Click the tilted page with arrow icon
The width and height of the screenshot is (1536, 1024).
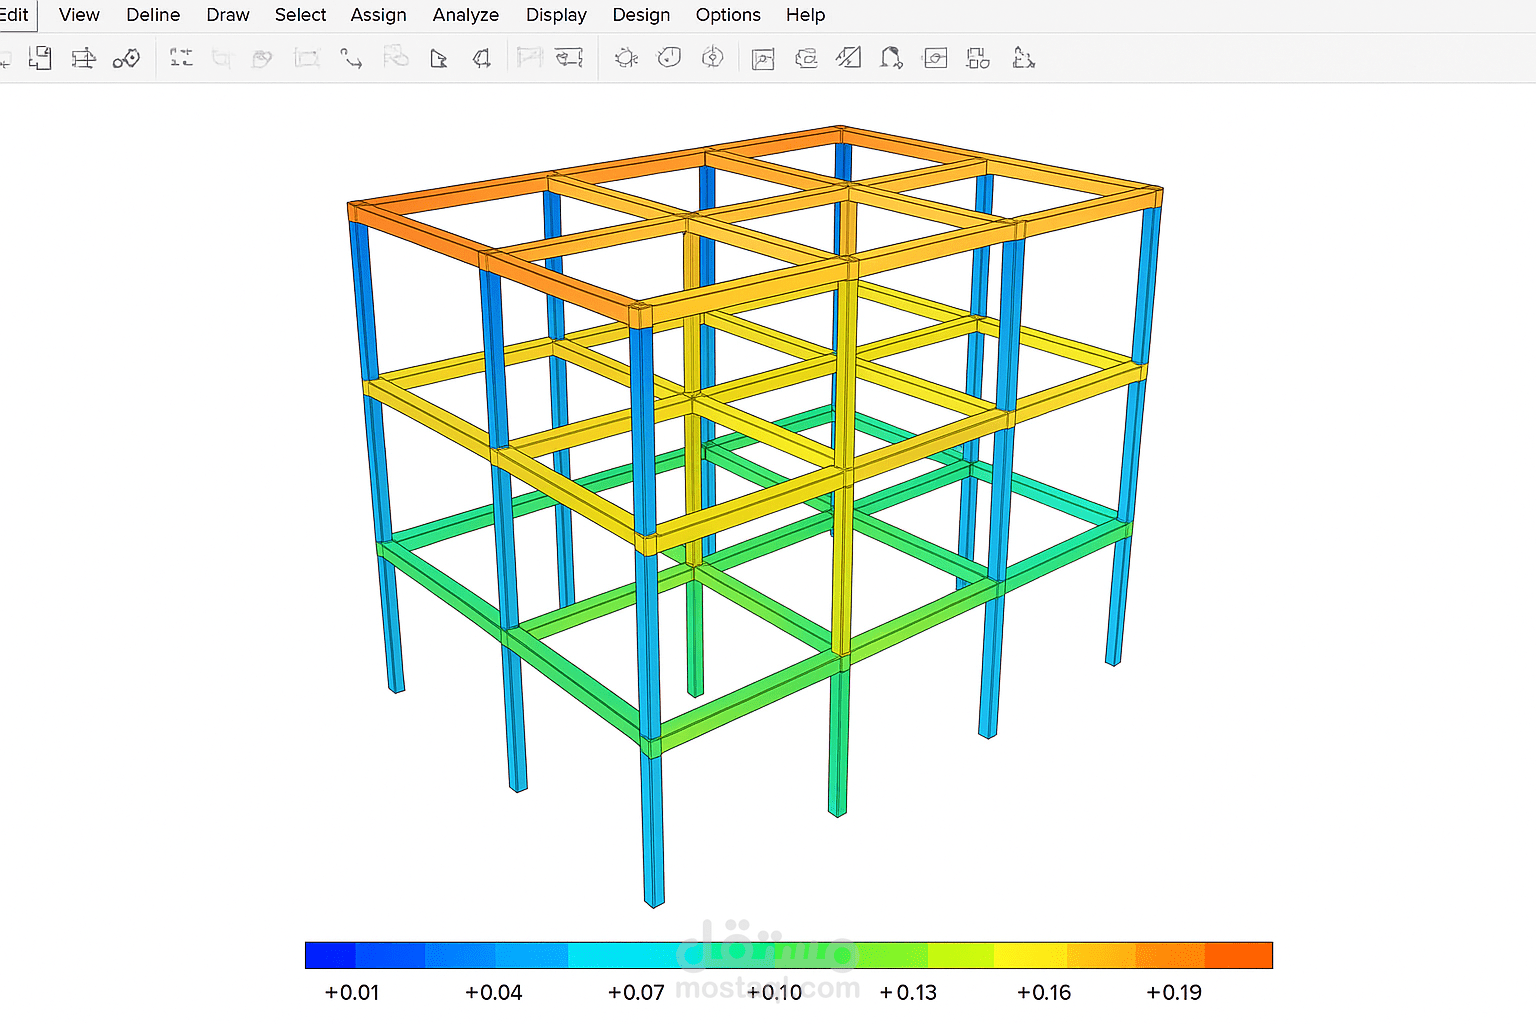pos(482,59)
